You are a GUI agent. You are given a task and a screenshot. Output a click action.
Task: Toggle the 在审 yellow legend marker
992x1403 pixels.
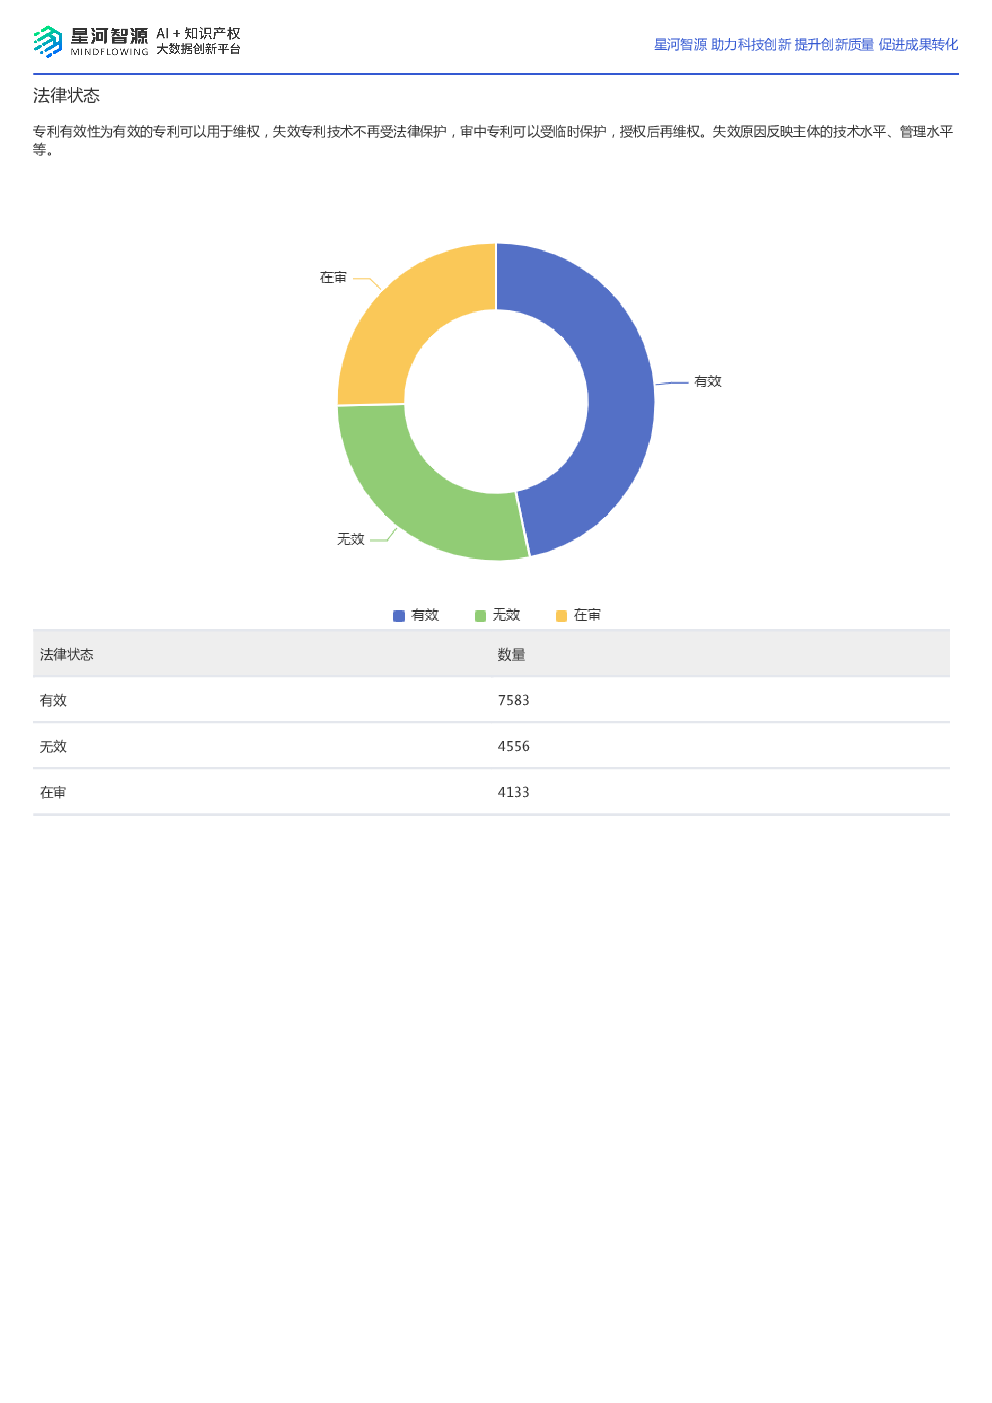point(561,616)
